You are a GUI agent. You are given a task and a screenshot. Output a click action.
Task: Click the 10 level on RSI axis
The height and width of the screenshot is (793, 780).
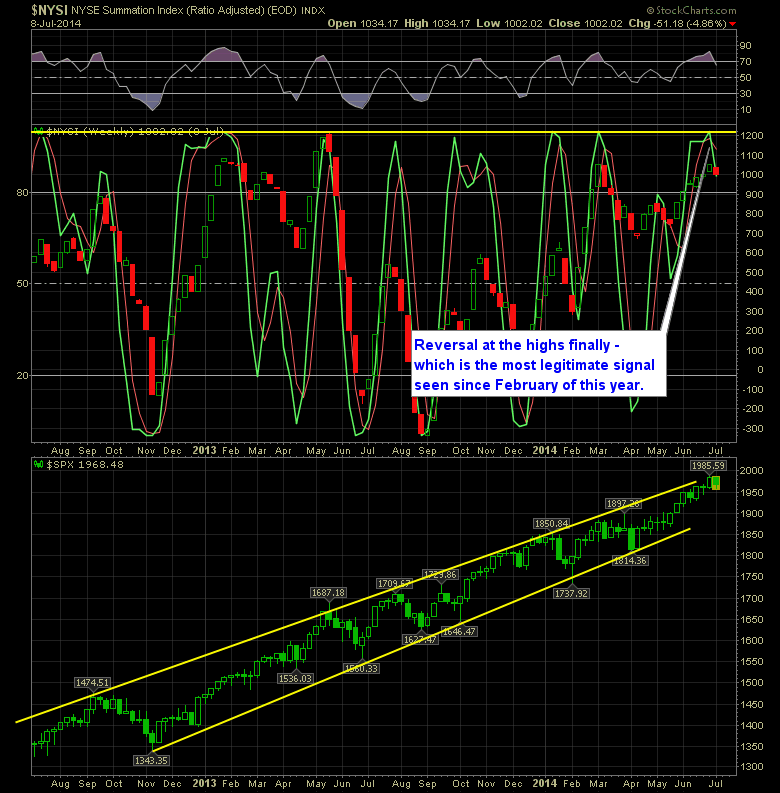click(746, 110)
